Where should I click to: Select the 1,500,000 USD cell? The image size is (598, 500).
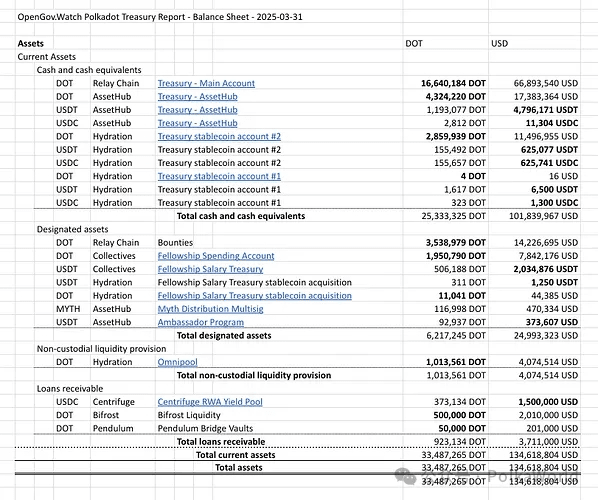click(548, 402)
